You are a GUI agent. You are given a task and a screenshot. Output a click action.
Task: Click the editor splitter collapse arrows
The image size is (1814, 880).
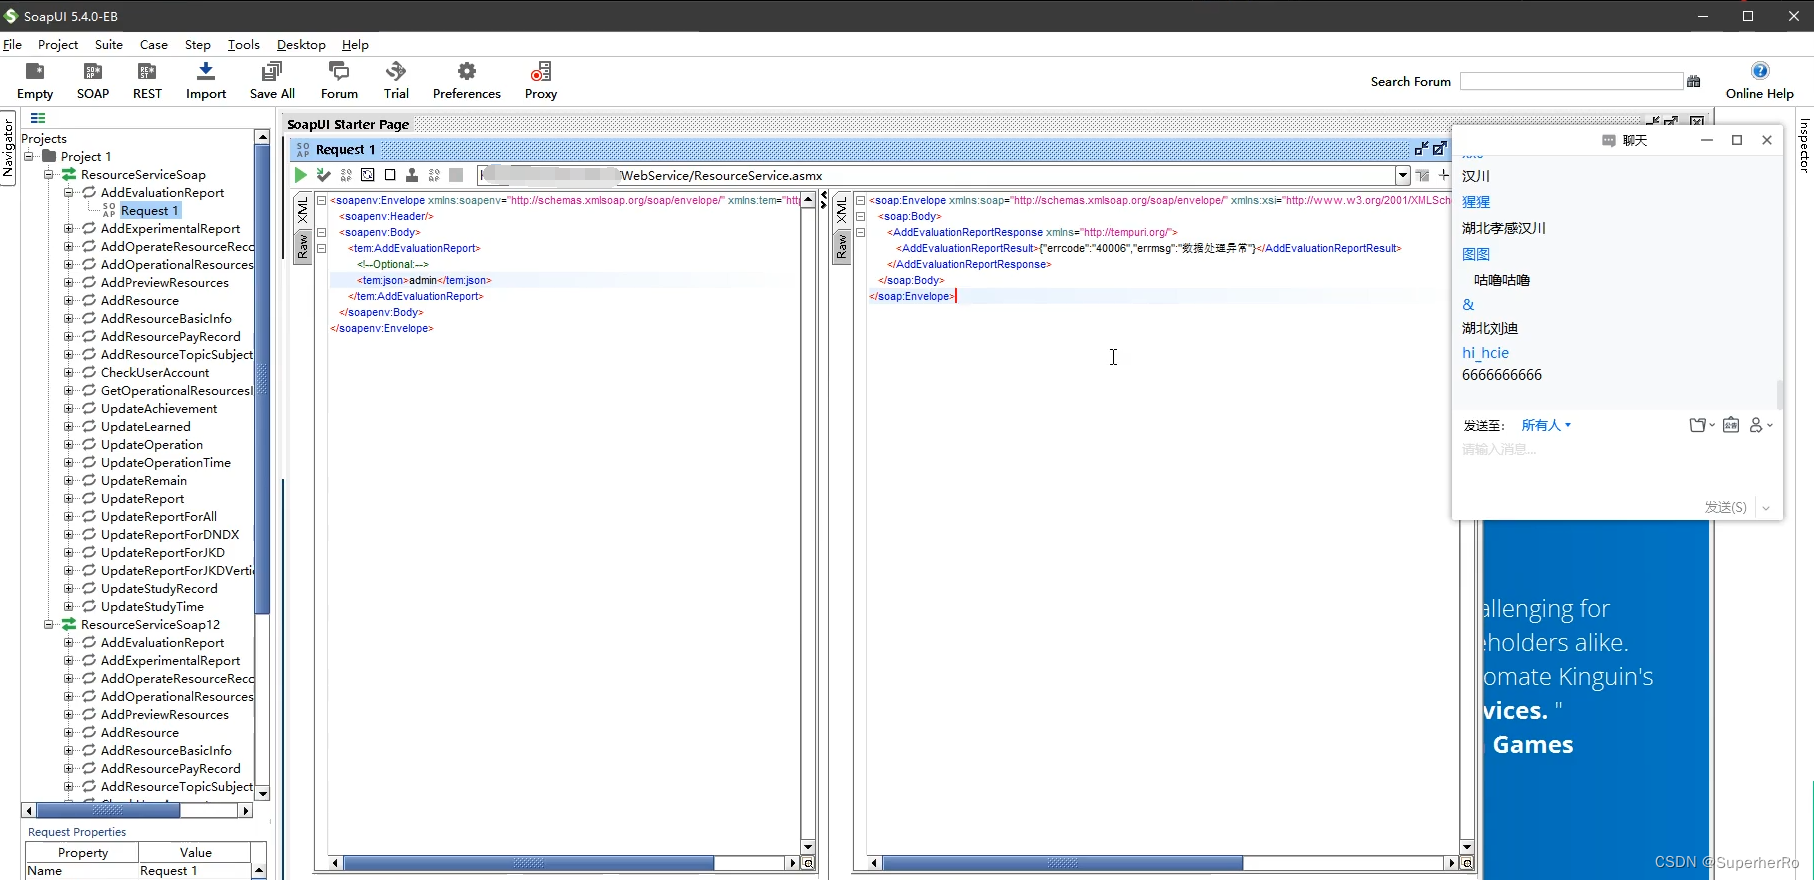pos(824,199)
